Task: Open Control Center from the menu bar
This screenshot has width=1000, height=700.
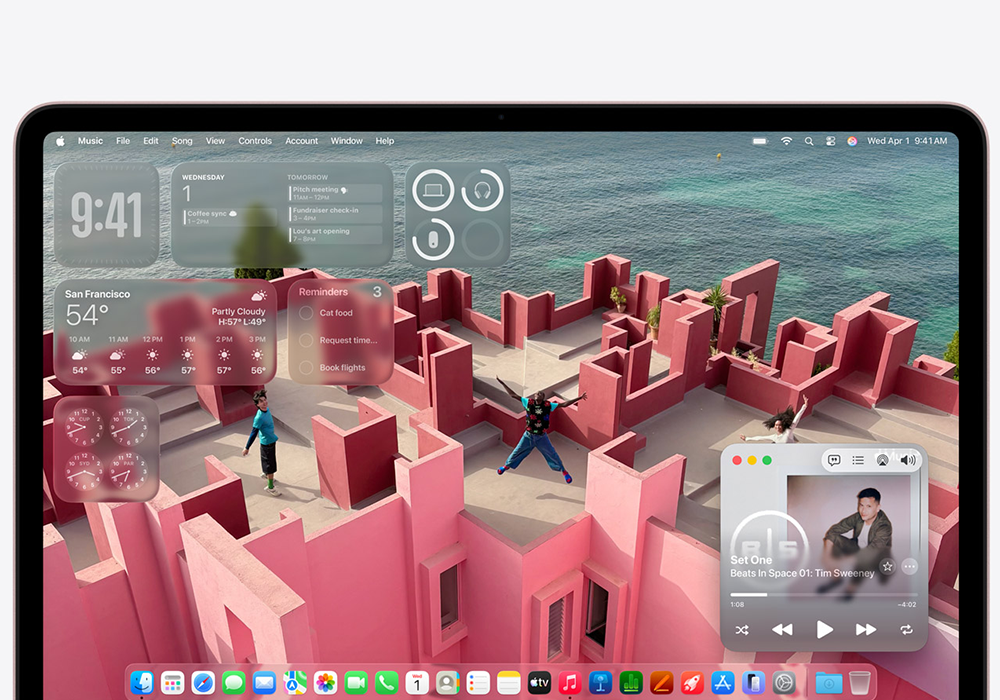Action: [830, 141]
